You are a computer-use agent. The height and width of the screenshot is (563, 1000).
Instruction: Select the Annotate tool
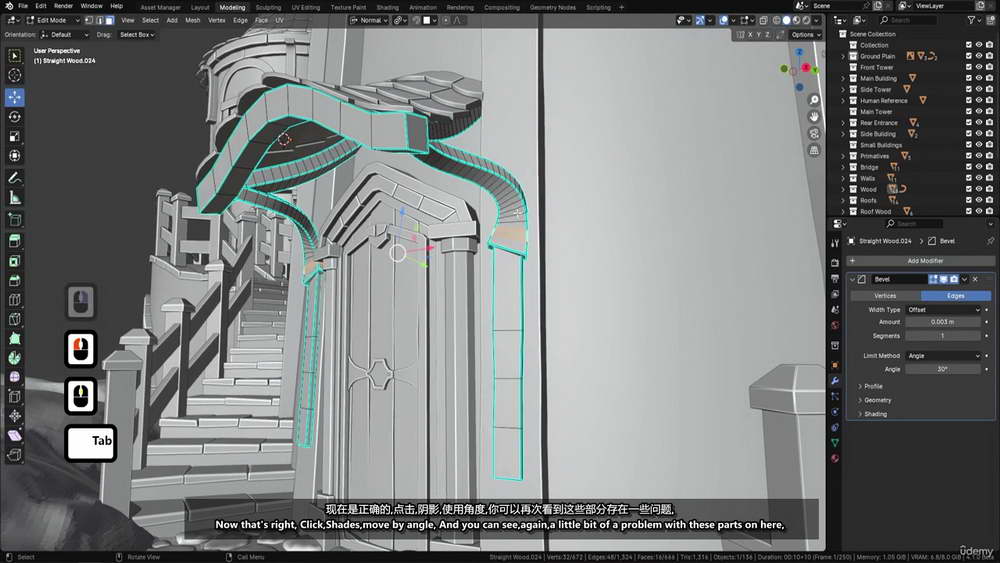tap(14, 178)
